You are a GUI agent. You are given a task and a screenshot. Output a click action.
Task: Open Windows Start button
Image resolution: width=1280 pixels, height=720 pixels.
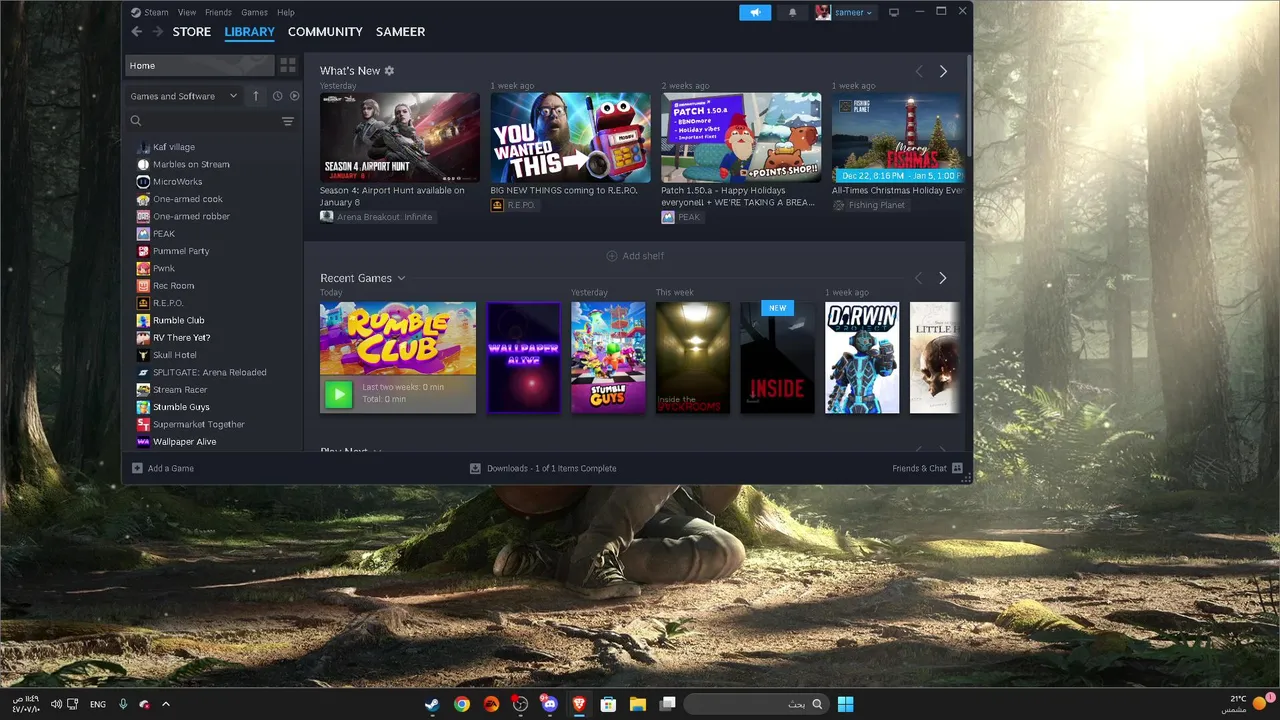pos(846,704)
